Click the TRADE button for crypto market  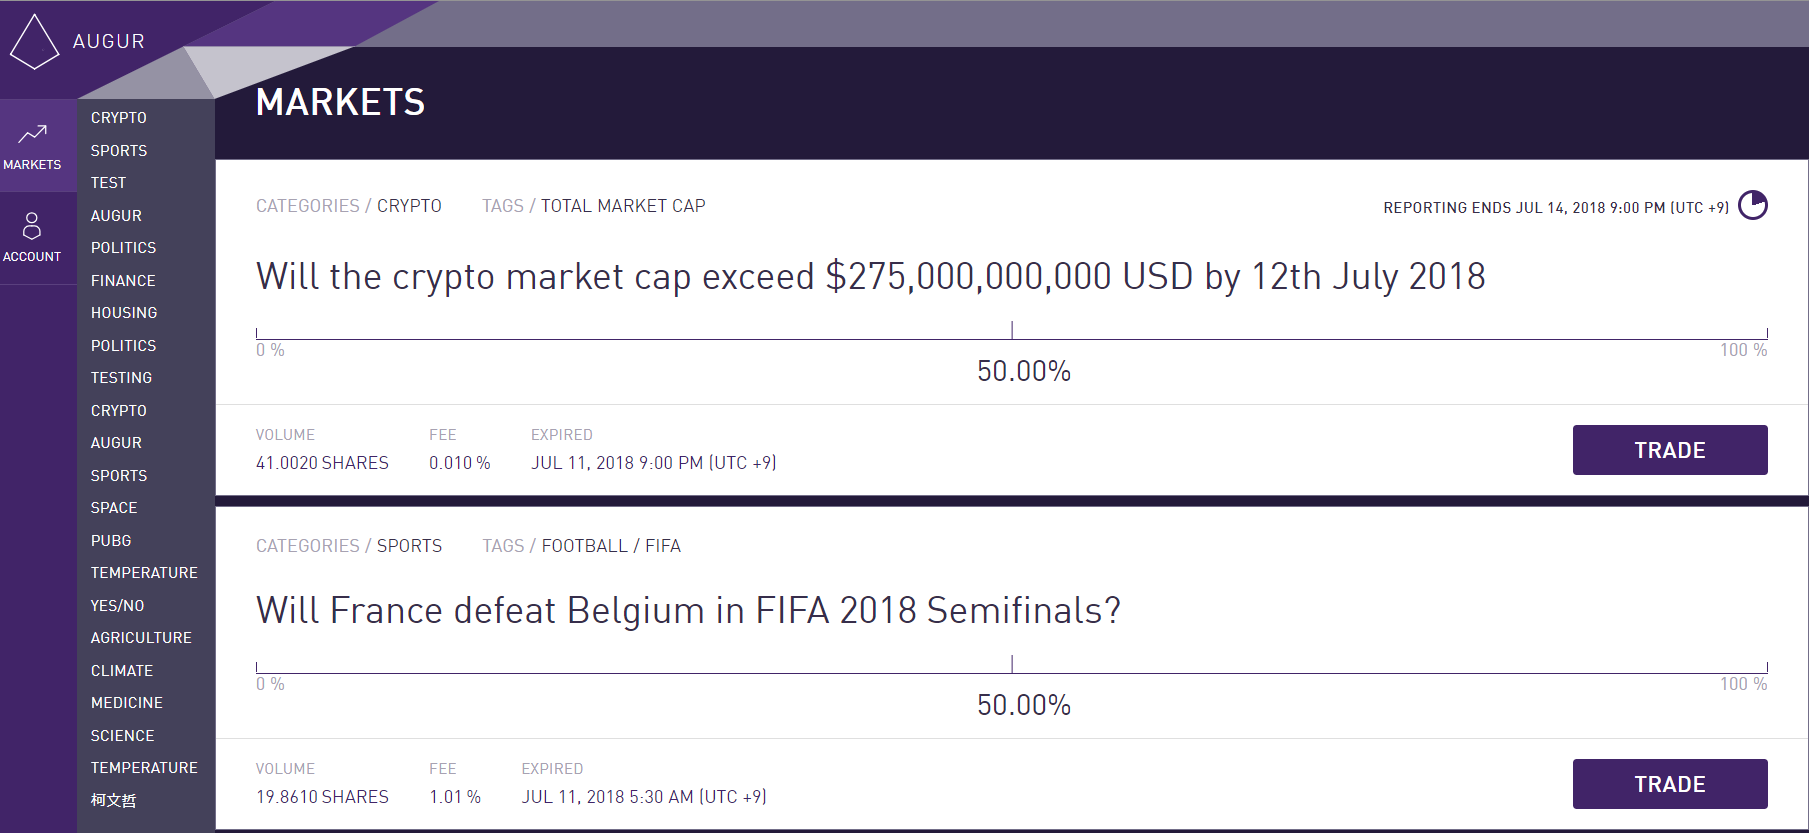1669,450
